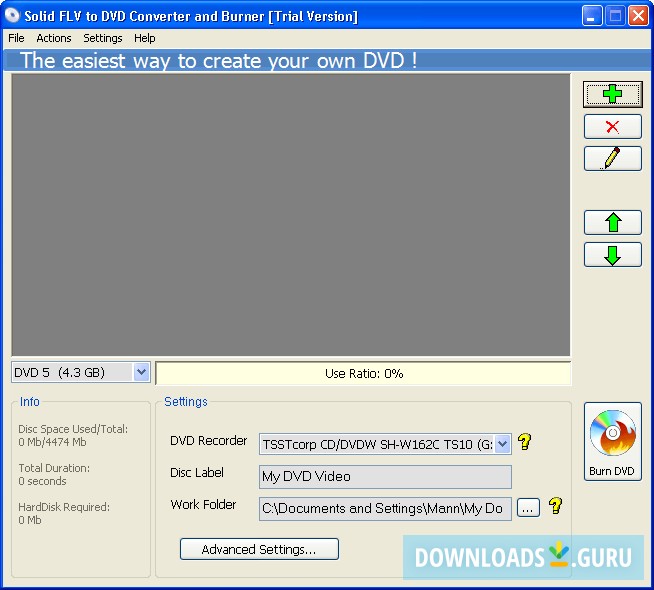Click the 'Disc Space Used/Total:' info text
The width and height of the screenshot is (654, 590).
click(73, 429)
